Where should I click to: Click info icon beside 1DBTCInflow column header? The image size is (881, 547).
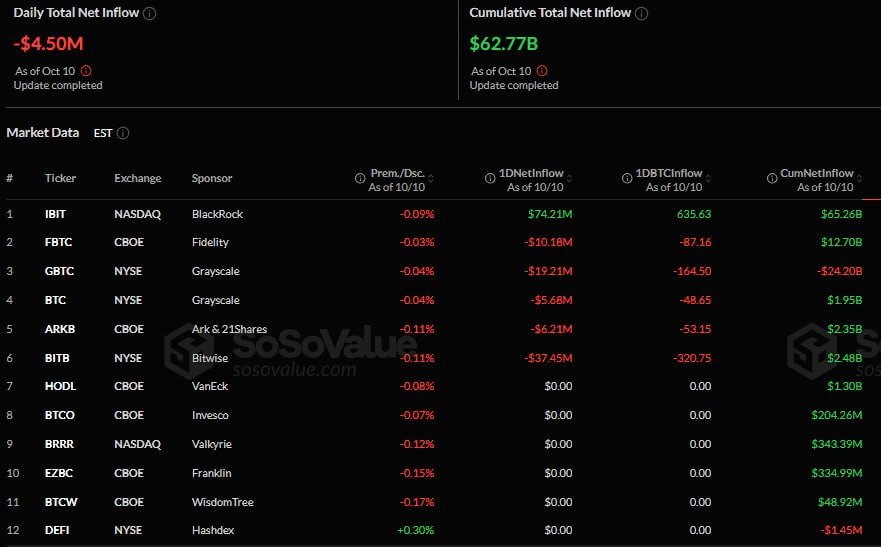click(x=626, y=179)
